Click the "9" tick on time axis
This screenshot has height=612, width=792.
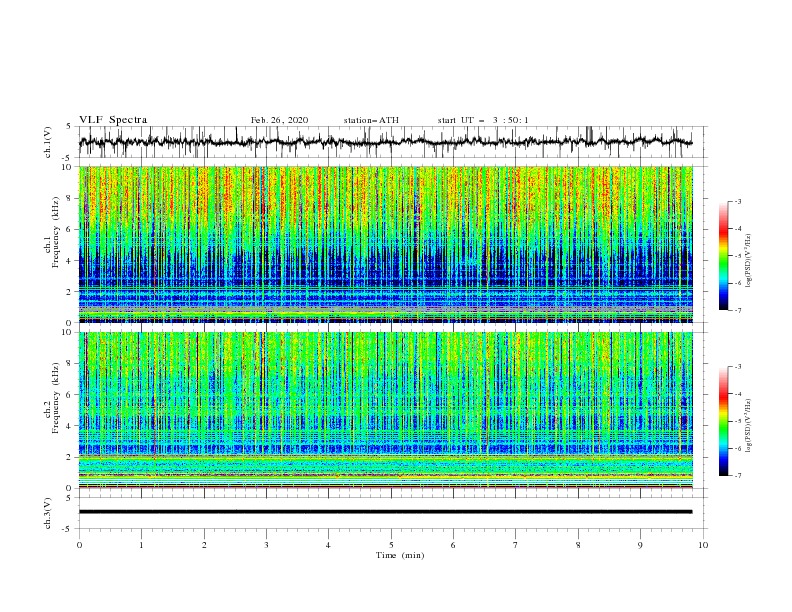coord(640,545)
